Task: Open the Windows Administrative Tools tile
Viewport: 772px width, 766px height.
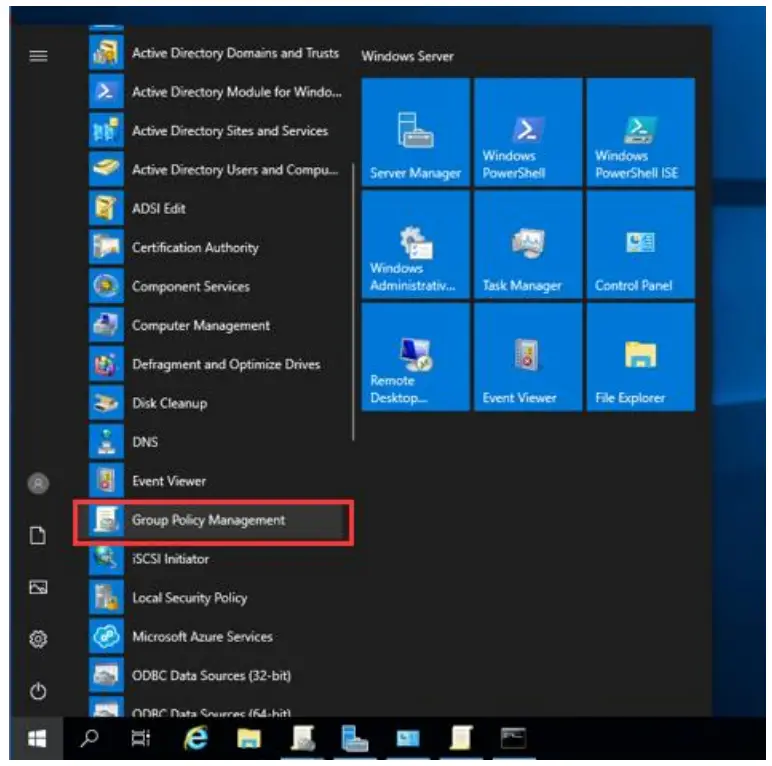Action: 416,245
